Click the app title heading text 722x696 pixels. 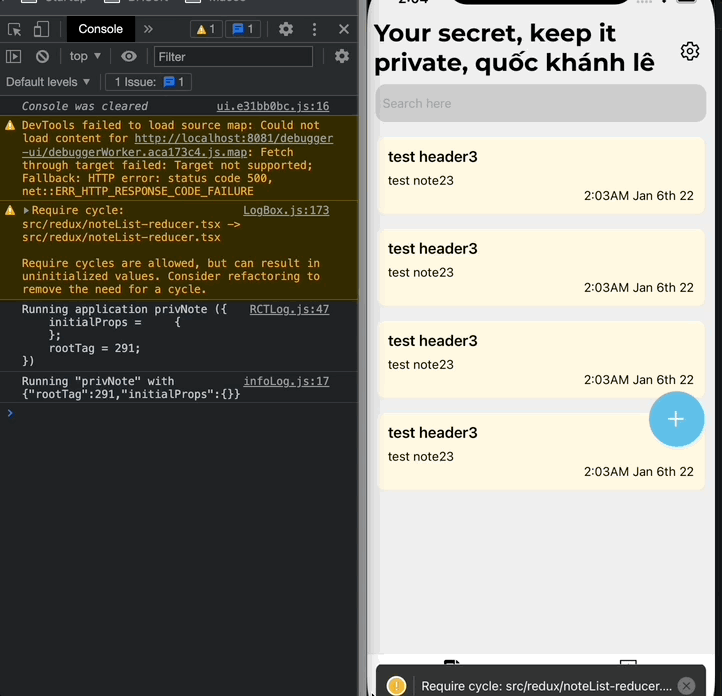tap(514, 48)
